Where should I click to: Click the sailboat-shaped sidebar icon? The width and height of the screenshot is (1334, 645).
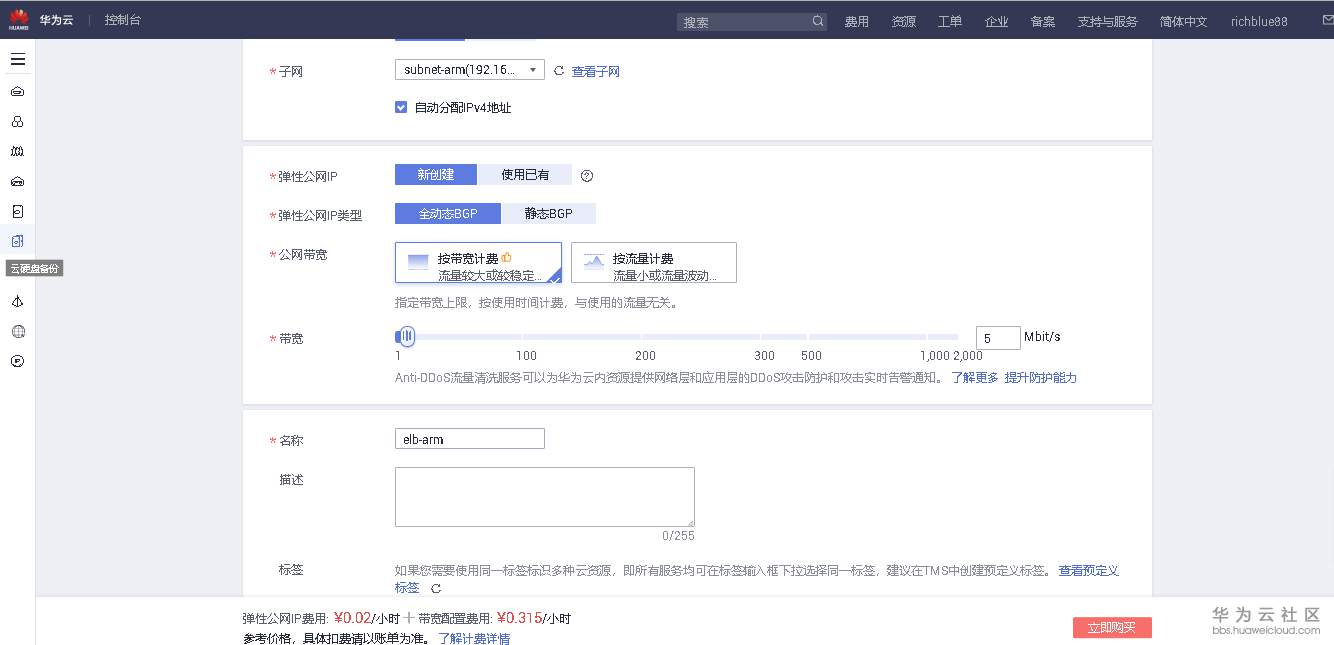[x=17, y=301]
